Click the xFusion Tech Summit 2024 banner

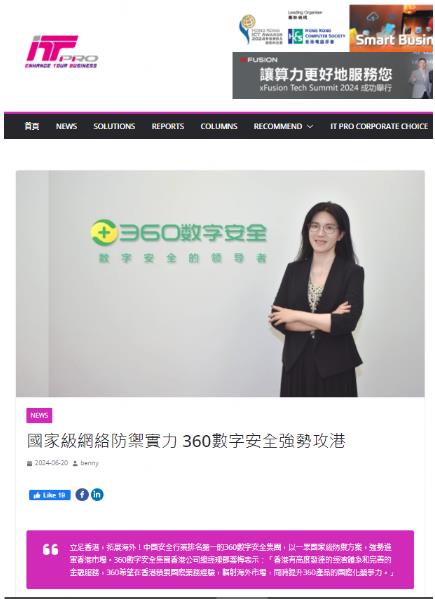(x=332, y=76)
